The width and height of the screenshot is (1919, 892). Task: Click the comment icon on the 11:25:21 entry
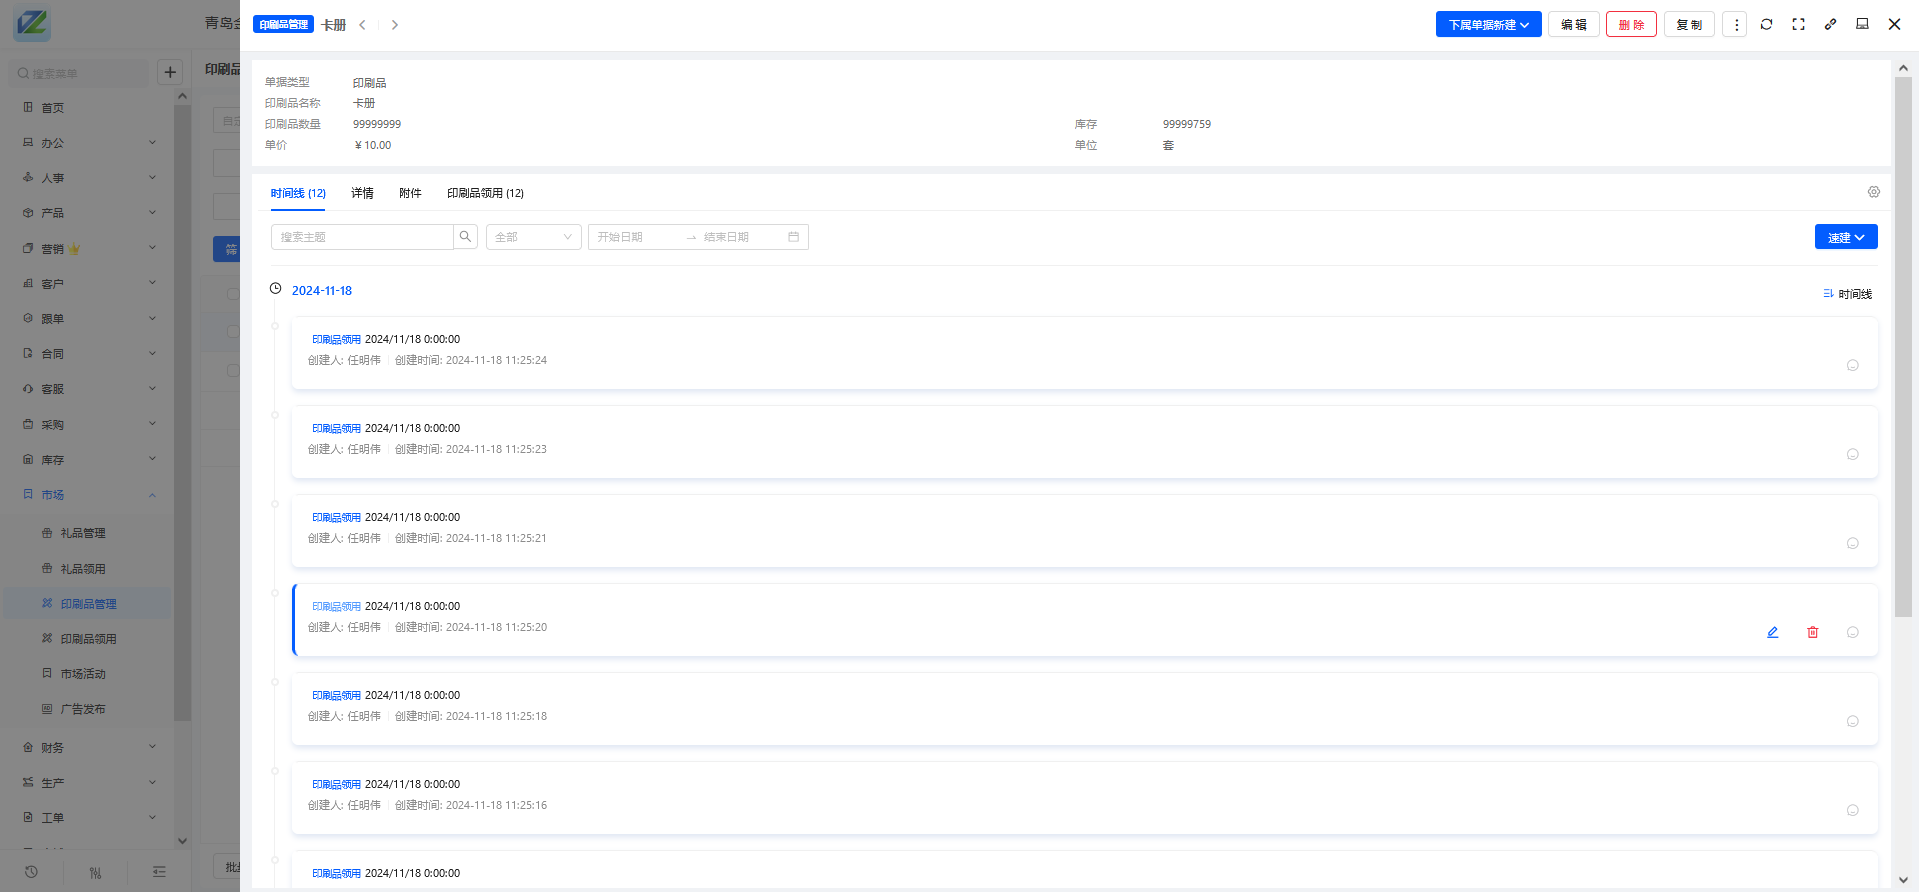(1852, 543)
